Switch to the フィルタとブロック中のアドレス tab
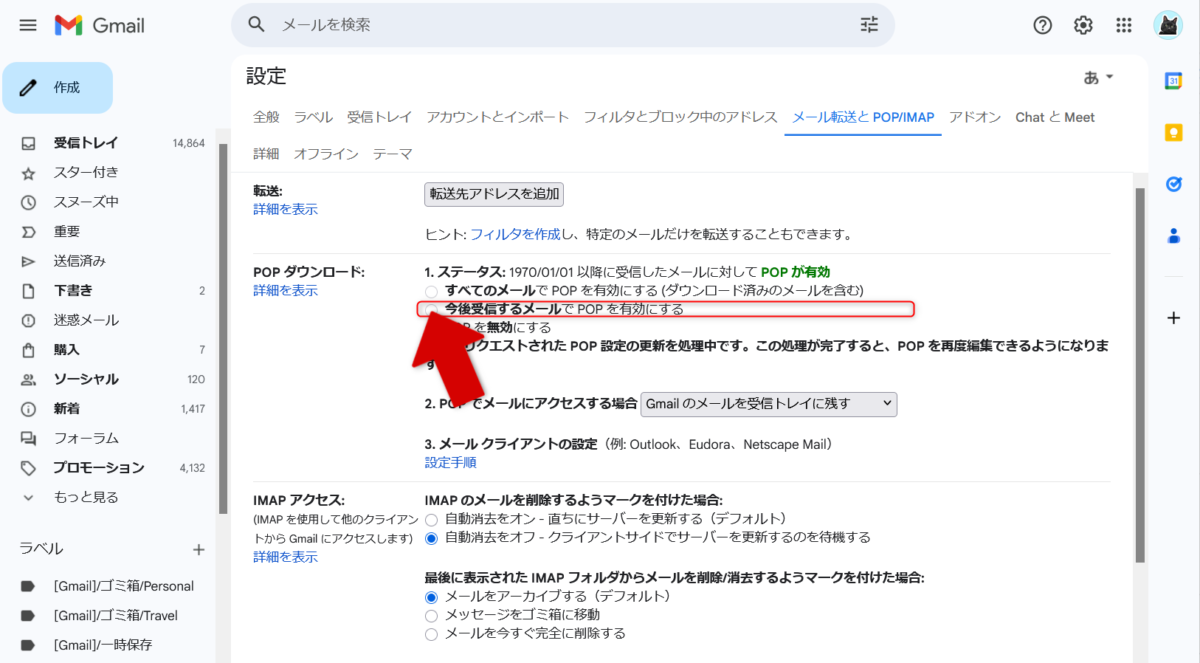The height and width of the screenshot is (663, 1200). pos(680,117)
